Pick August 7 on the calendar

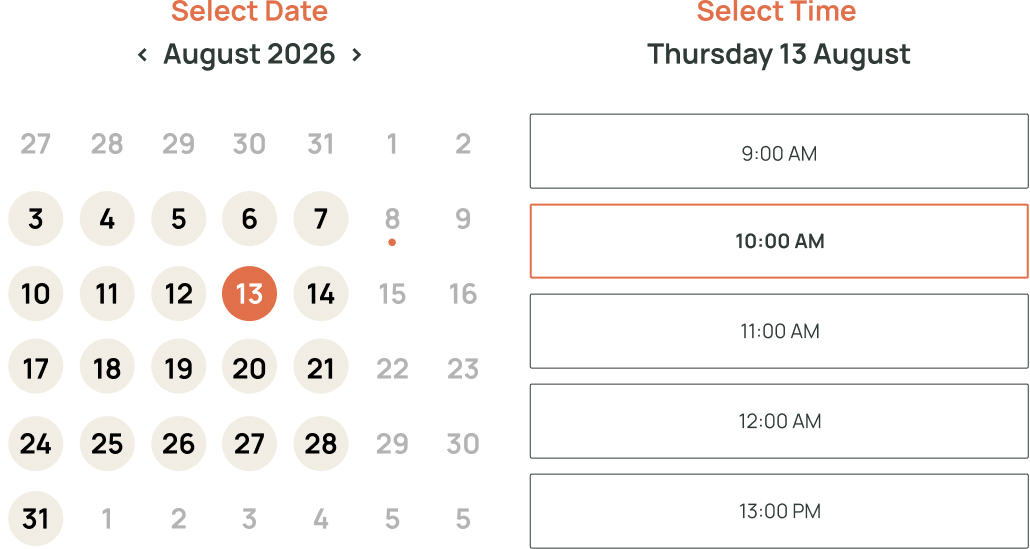coord(321,219)
